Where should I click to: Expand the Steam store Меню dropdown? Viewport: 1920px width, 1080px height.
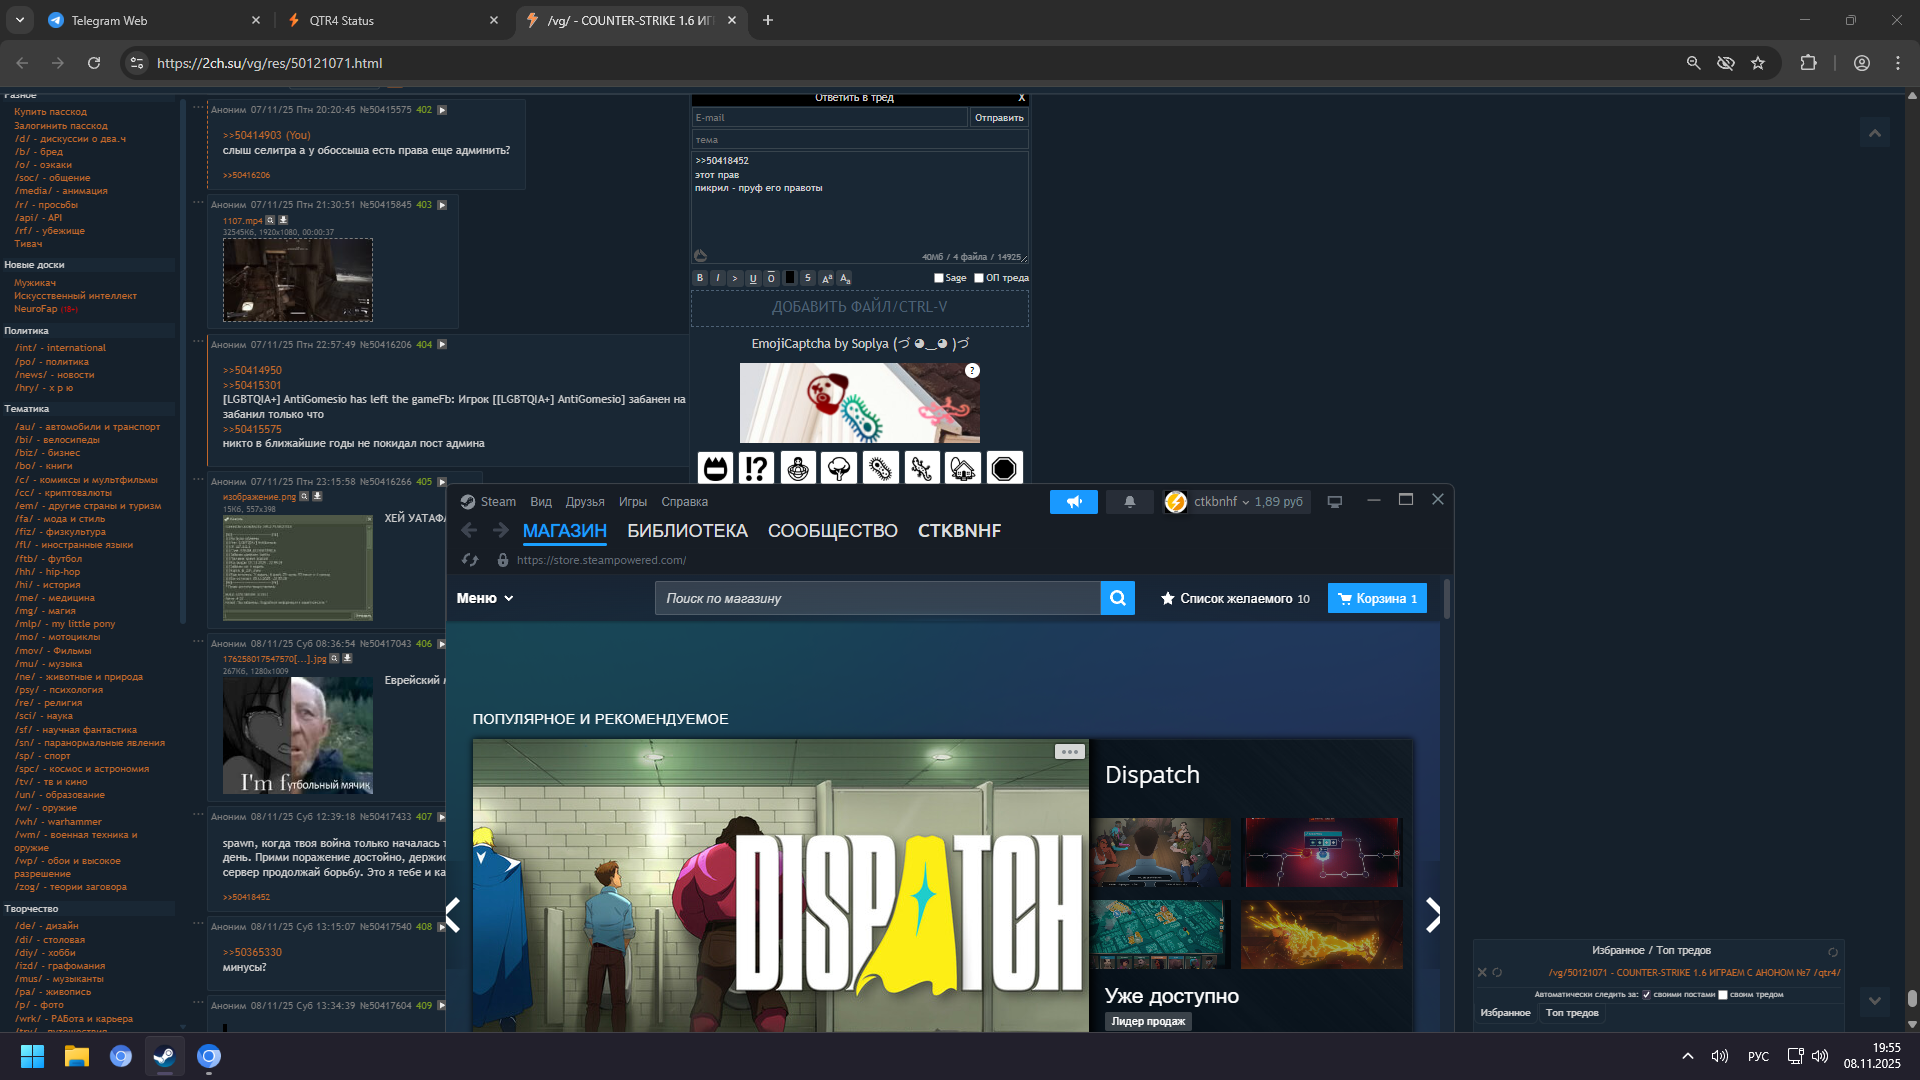pos(485,598)
